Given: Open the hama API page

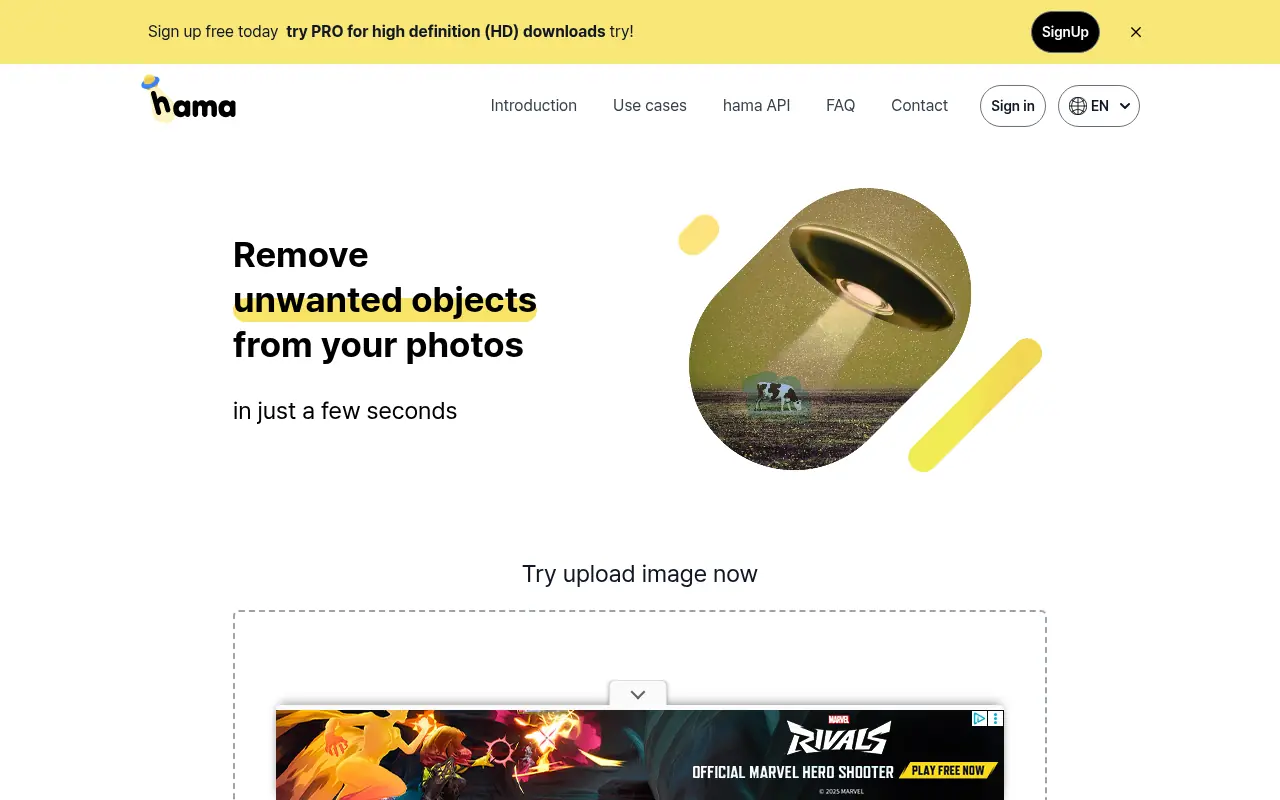Looking at the screenshot, I should point(756,106).
